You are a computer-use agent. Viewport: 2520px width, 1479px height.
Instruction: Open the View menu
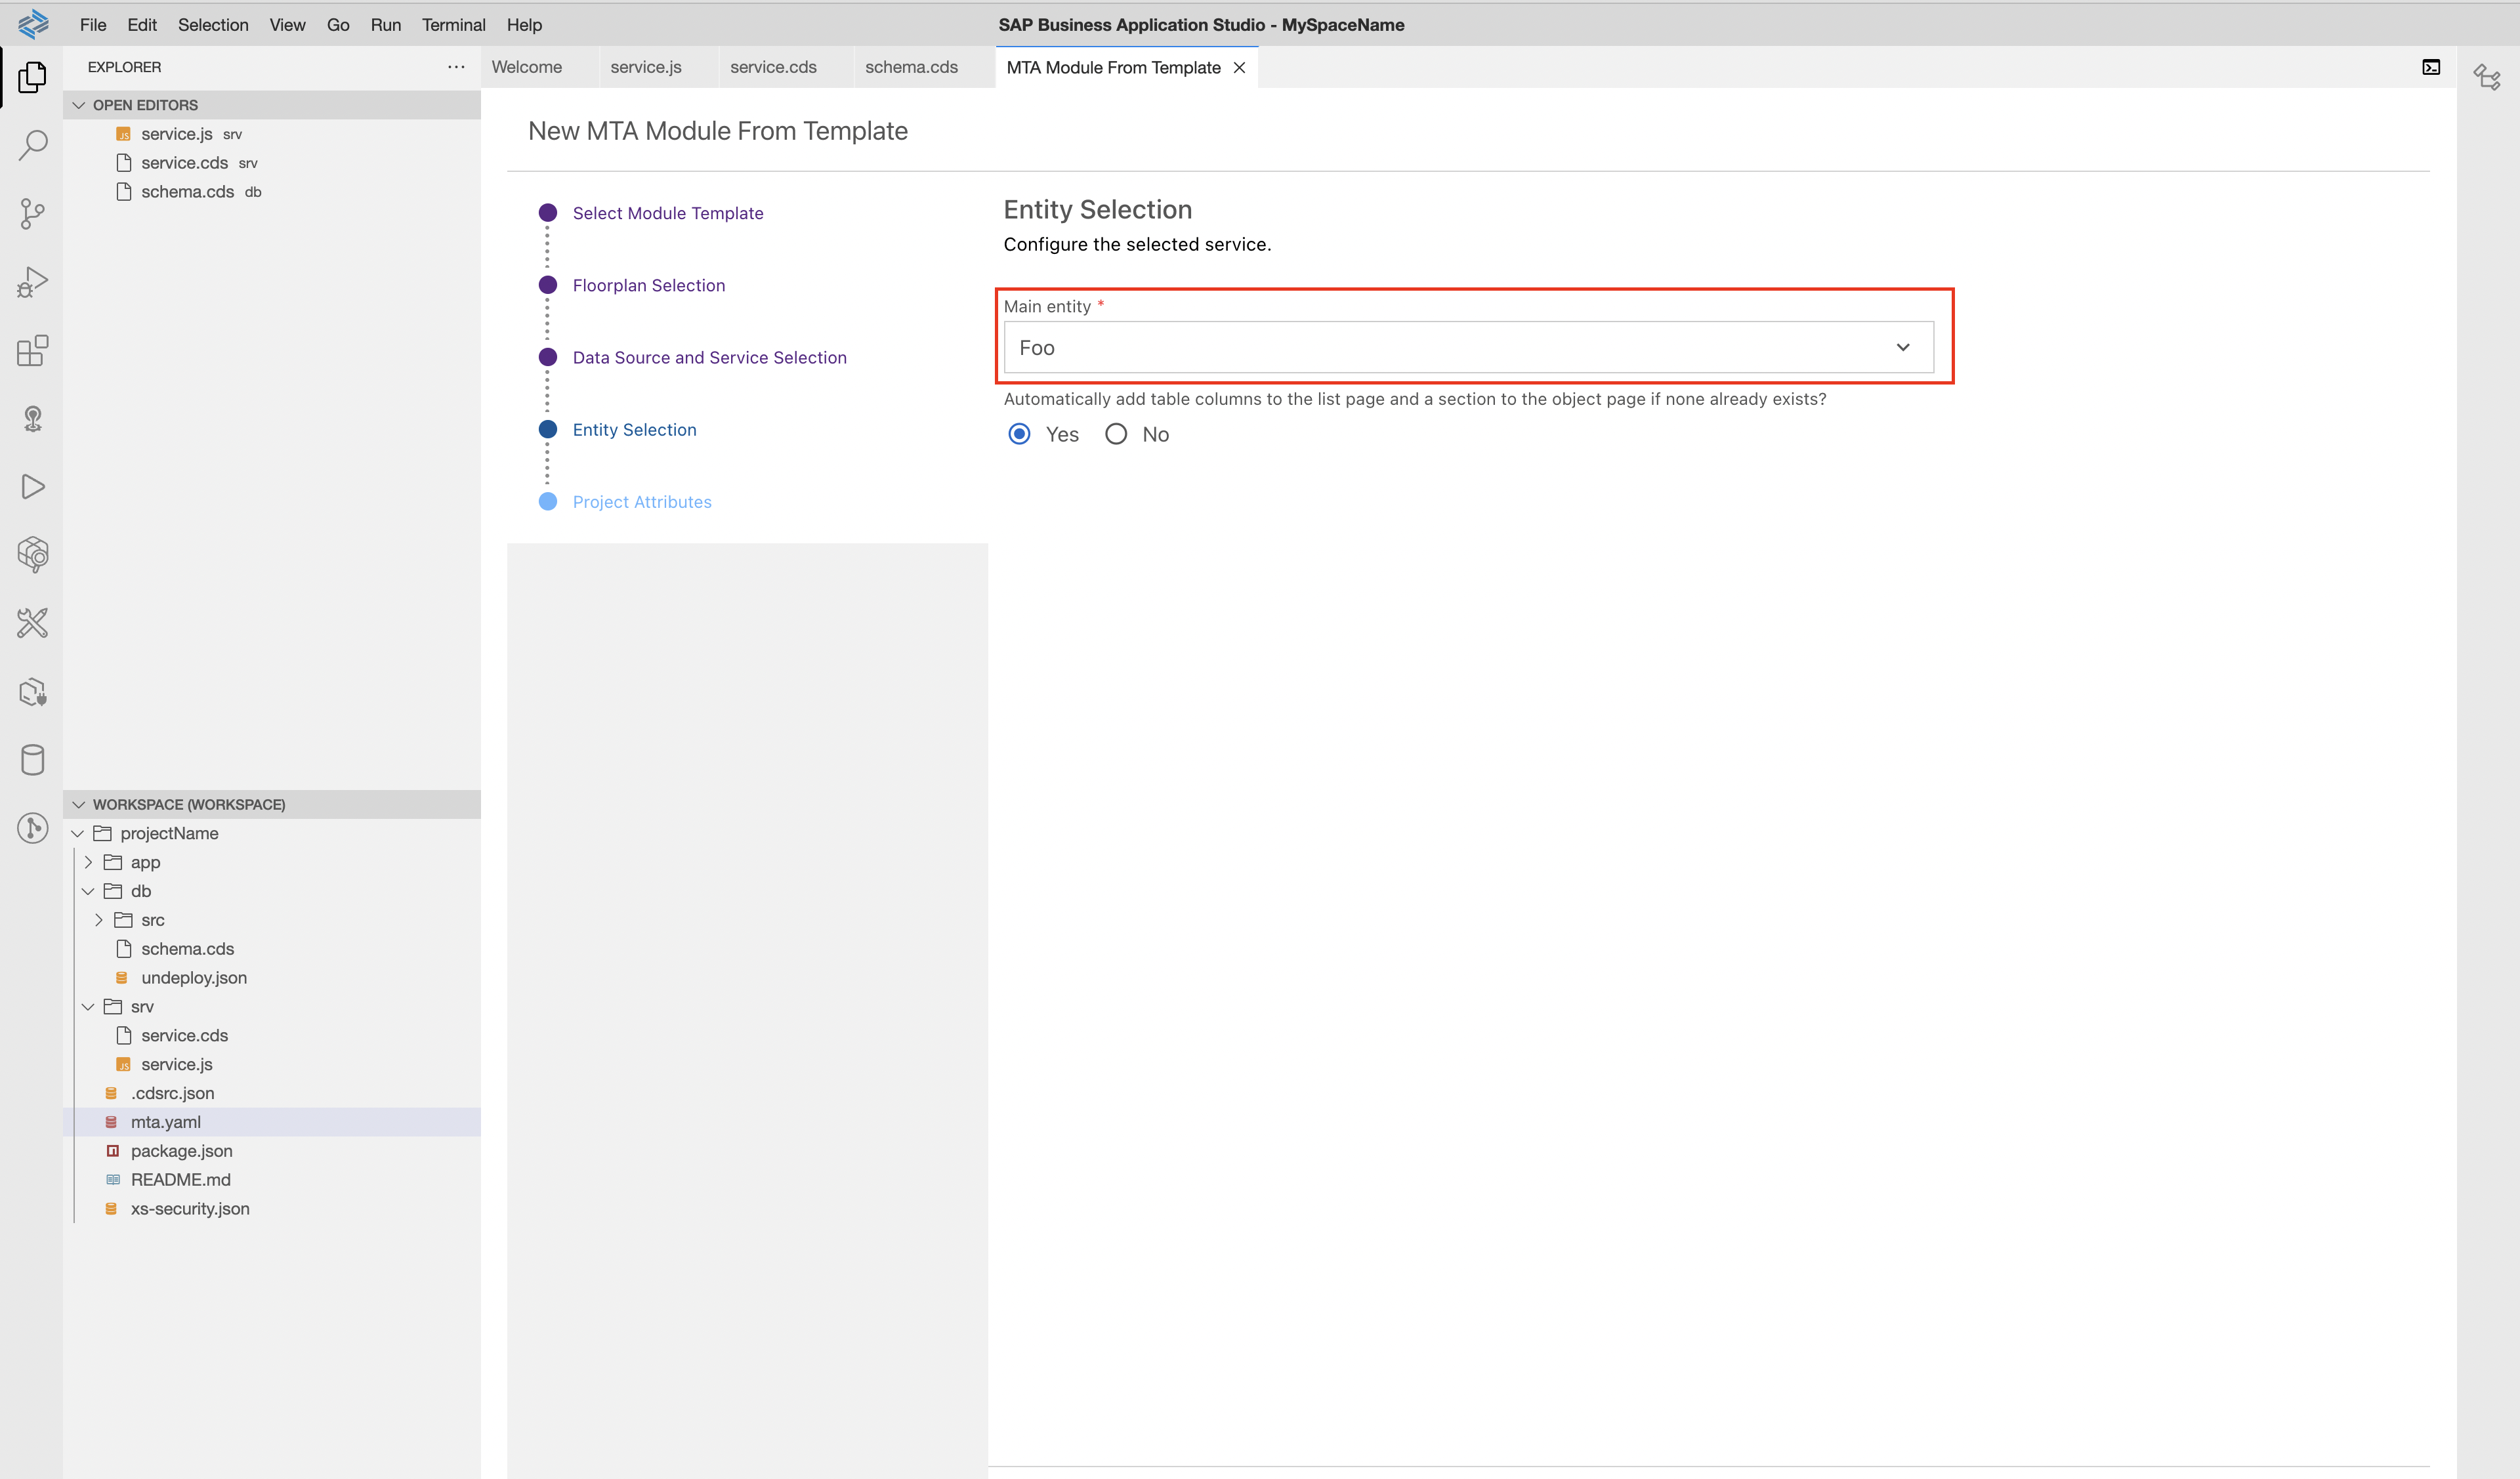[287, 25]
